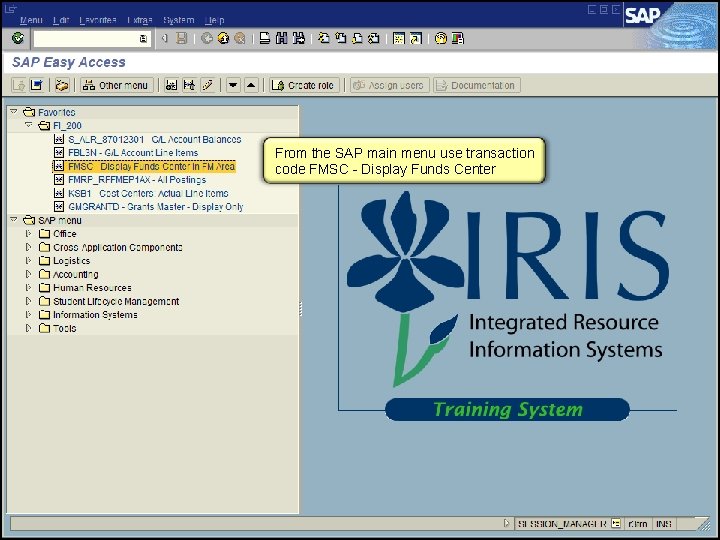Expand the Tools folder
The height and width of the screenshot is (540, 720).
(28, 328)
